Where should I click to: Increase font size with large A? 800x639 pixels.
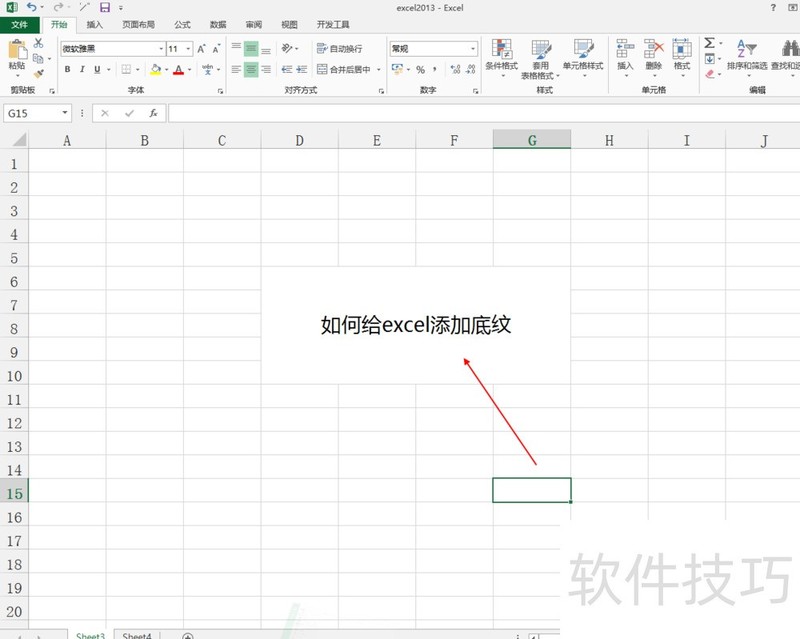click(x=202, y=48)
